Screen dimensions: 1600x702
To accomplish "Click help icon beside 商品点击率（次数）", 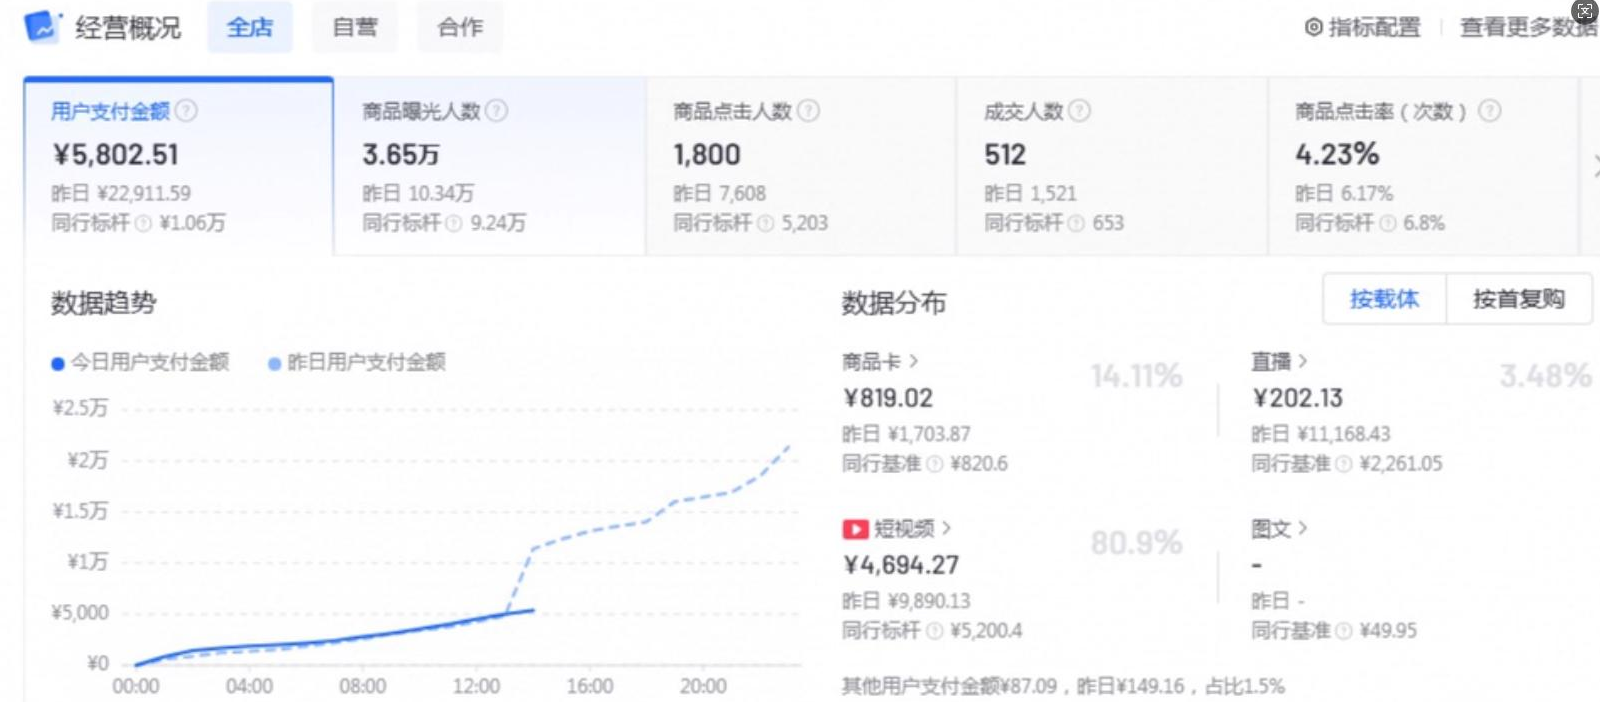I will pyautogui.click(x=1489, y=111).
